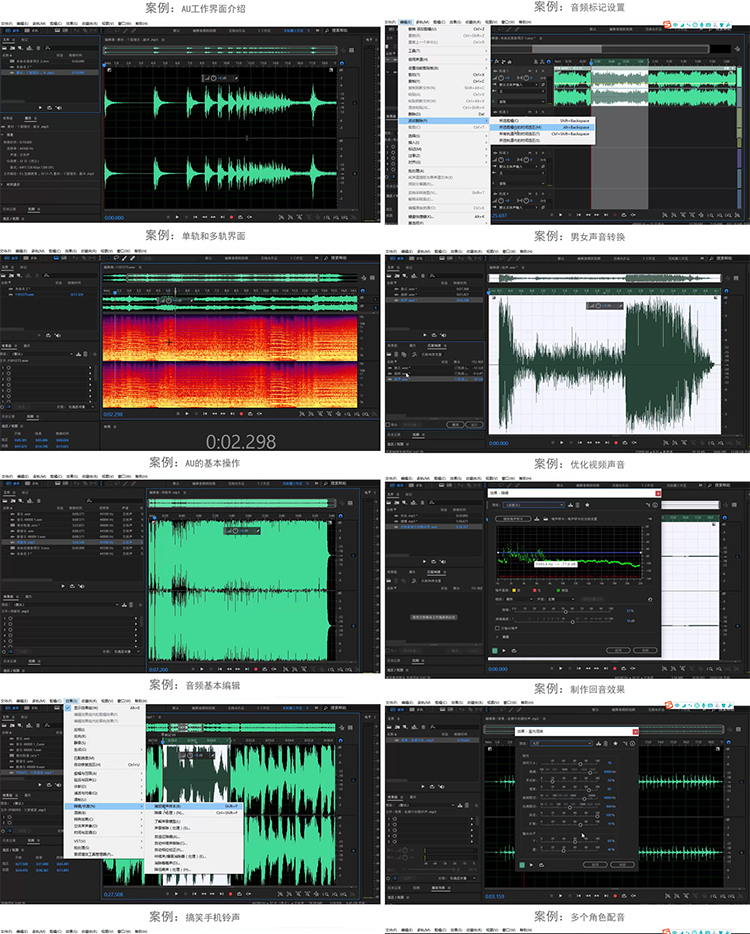Click timecode 0:00.000 in AU工作界面介绍
This screenshot has height=934, width=750.
pos(114,217)
